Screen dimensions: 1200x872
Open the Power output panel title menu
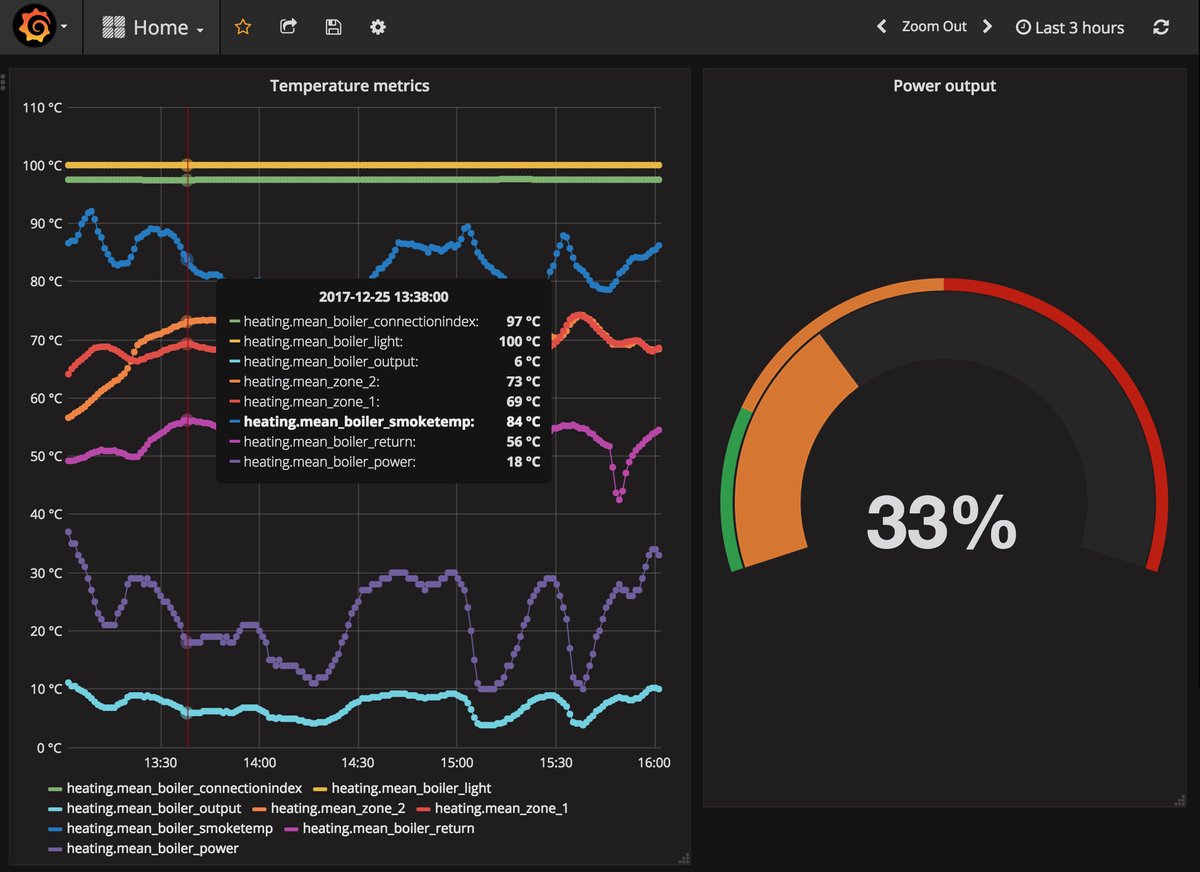944,86
